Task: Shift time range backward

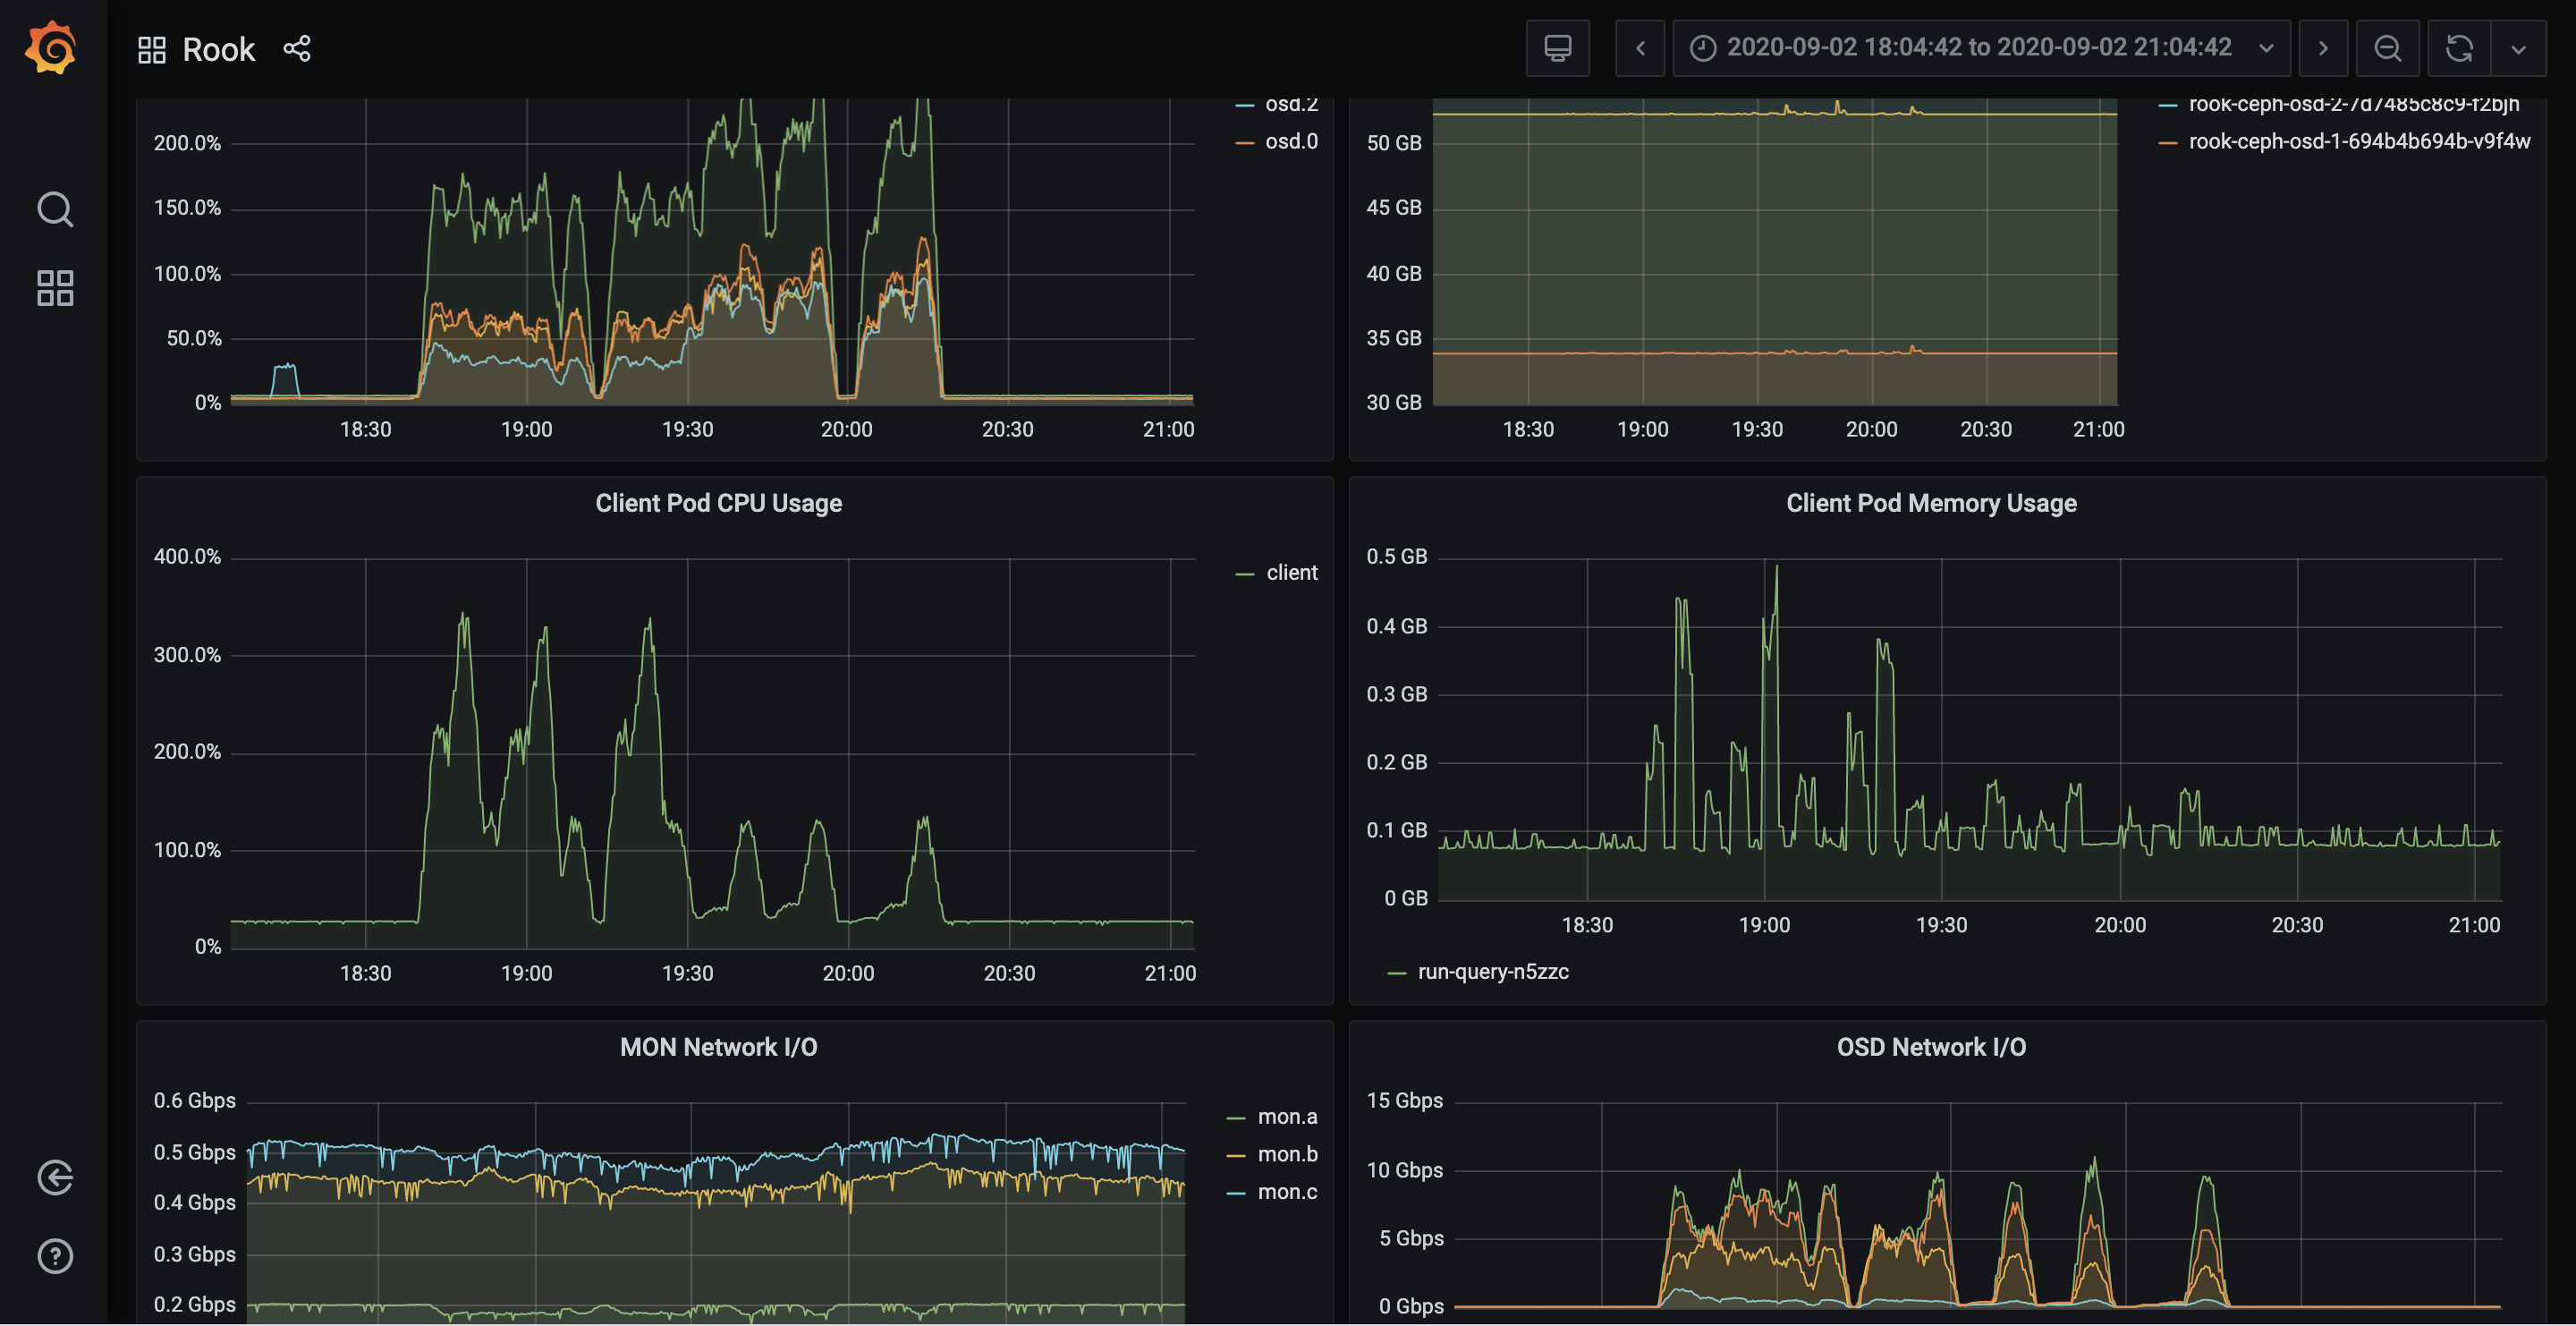Action: (1640, 48)
